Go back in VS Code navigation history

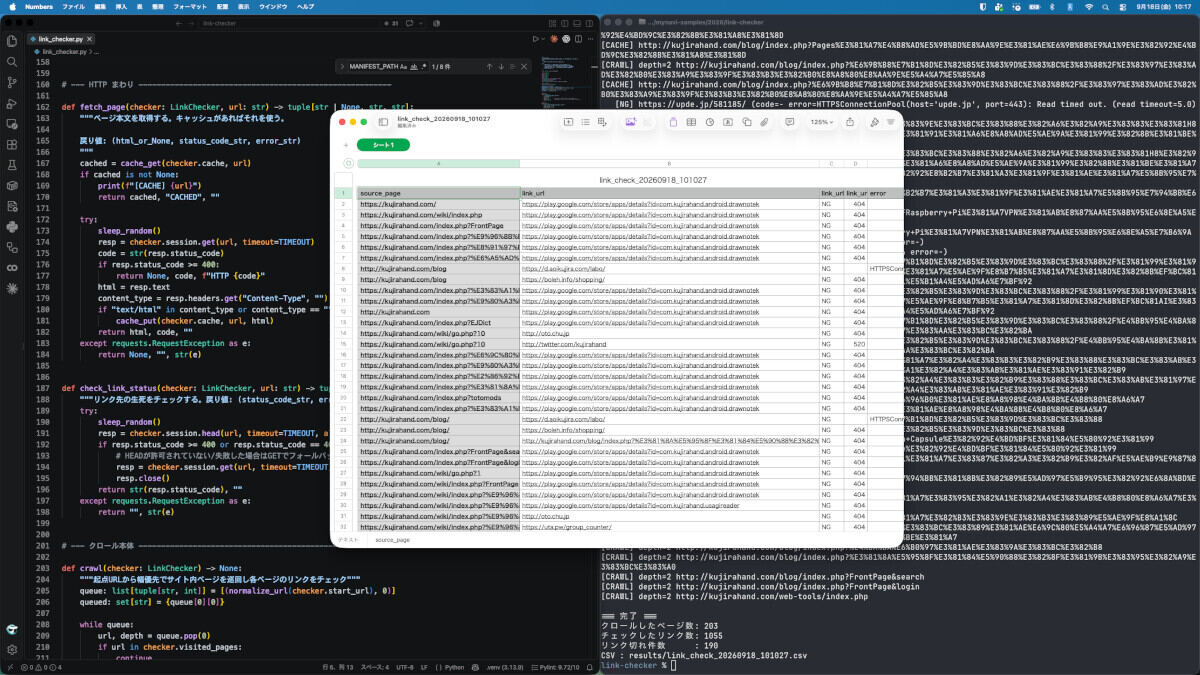(x=179, y=23)
